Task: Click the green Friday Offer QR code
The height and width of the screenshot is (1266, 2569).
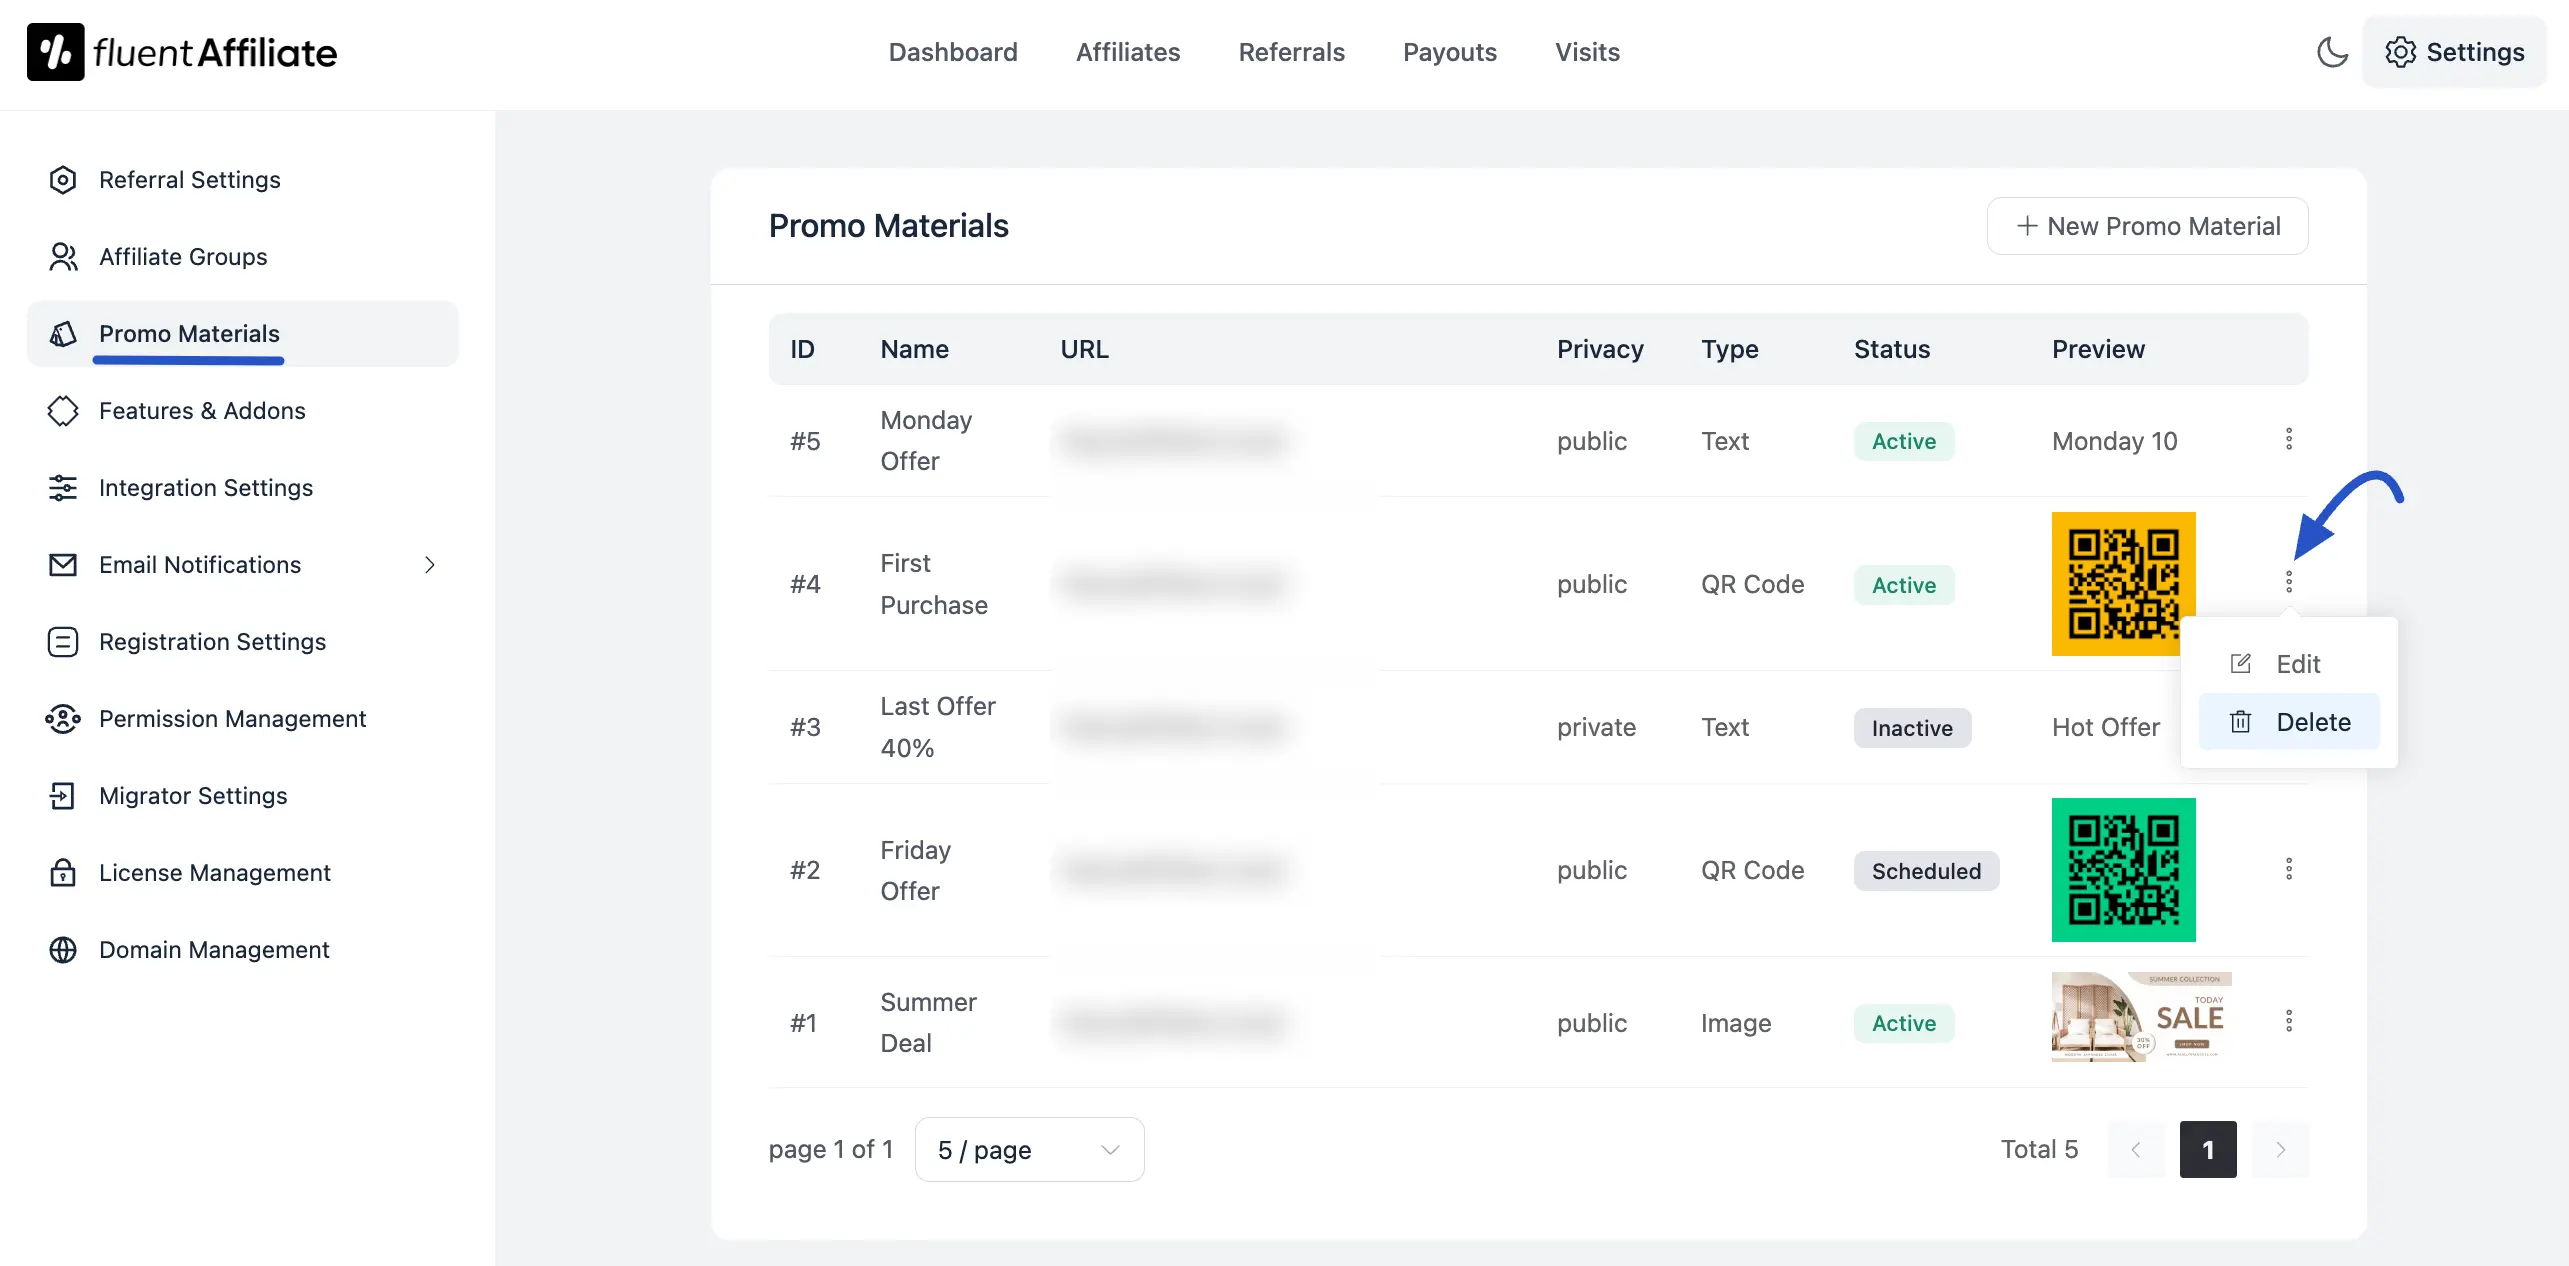Action: point(2123,870)
